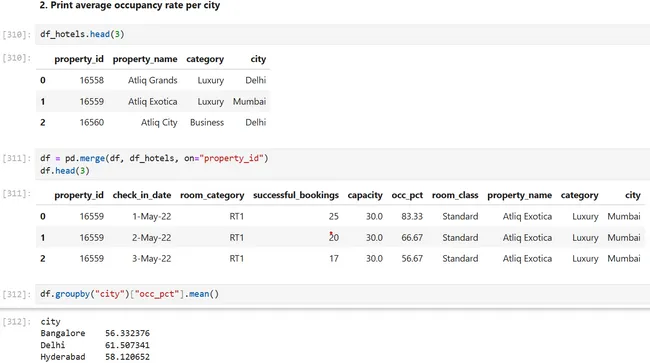Click 'property_id' header in hotels table

pyautogui.click(x=79, y=59)
